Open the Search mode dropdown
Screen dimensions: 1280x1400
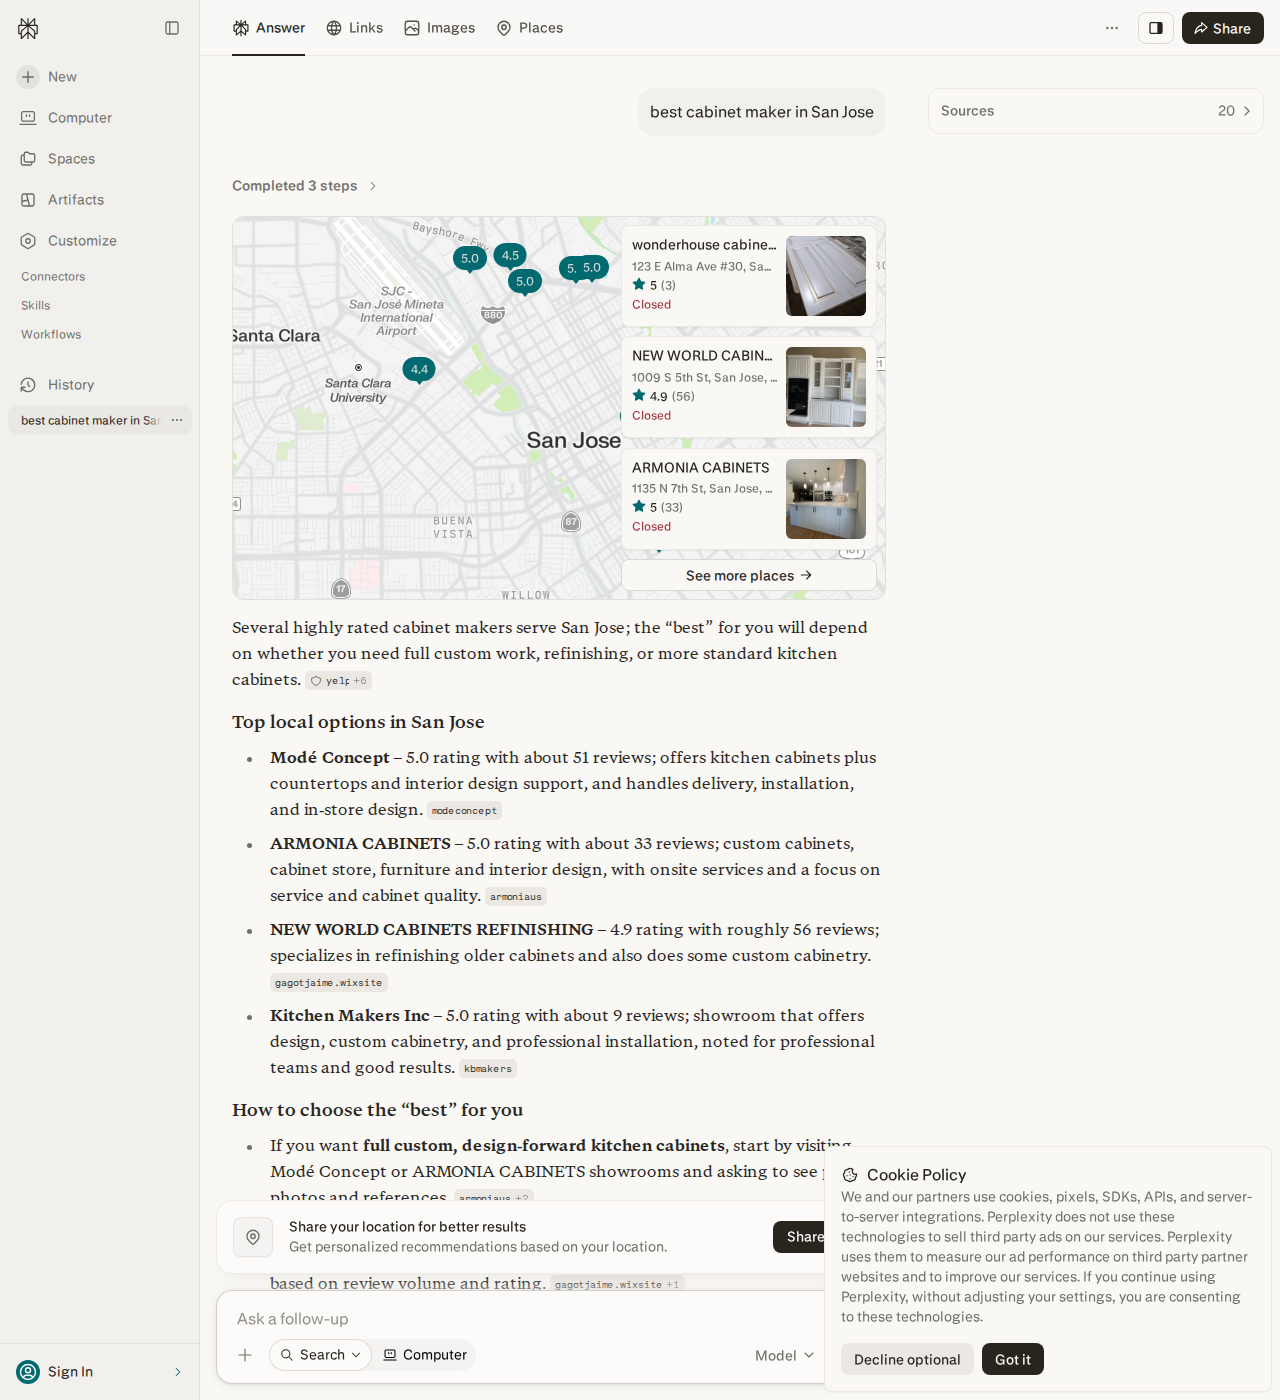coord(321,1355)
